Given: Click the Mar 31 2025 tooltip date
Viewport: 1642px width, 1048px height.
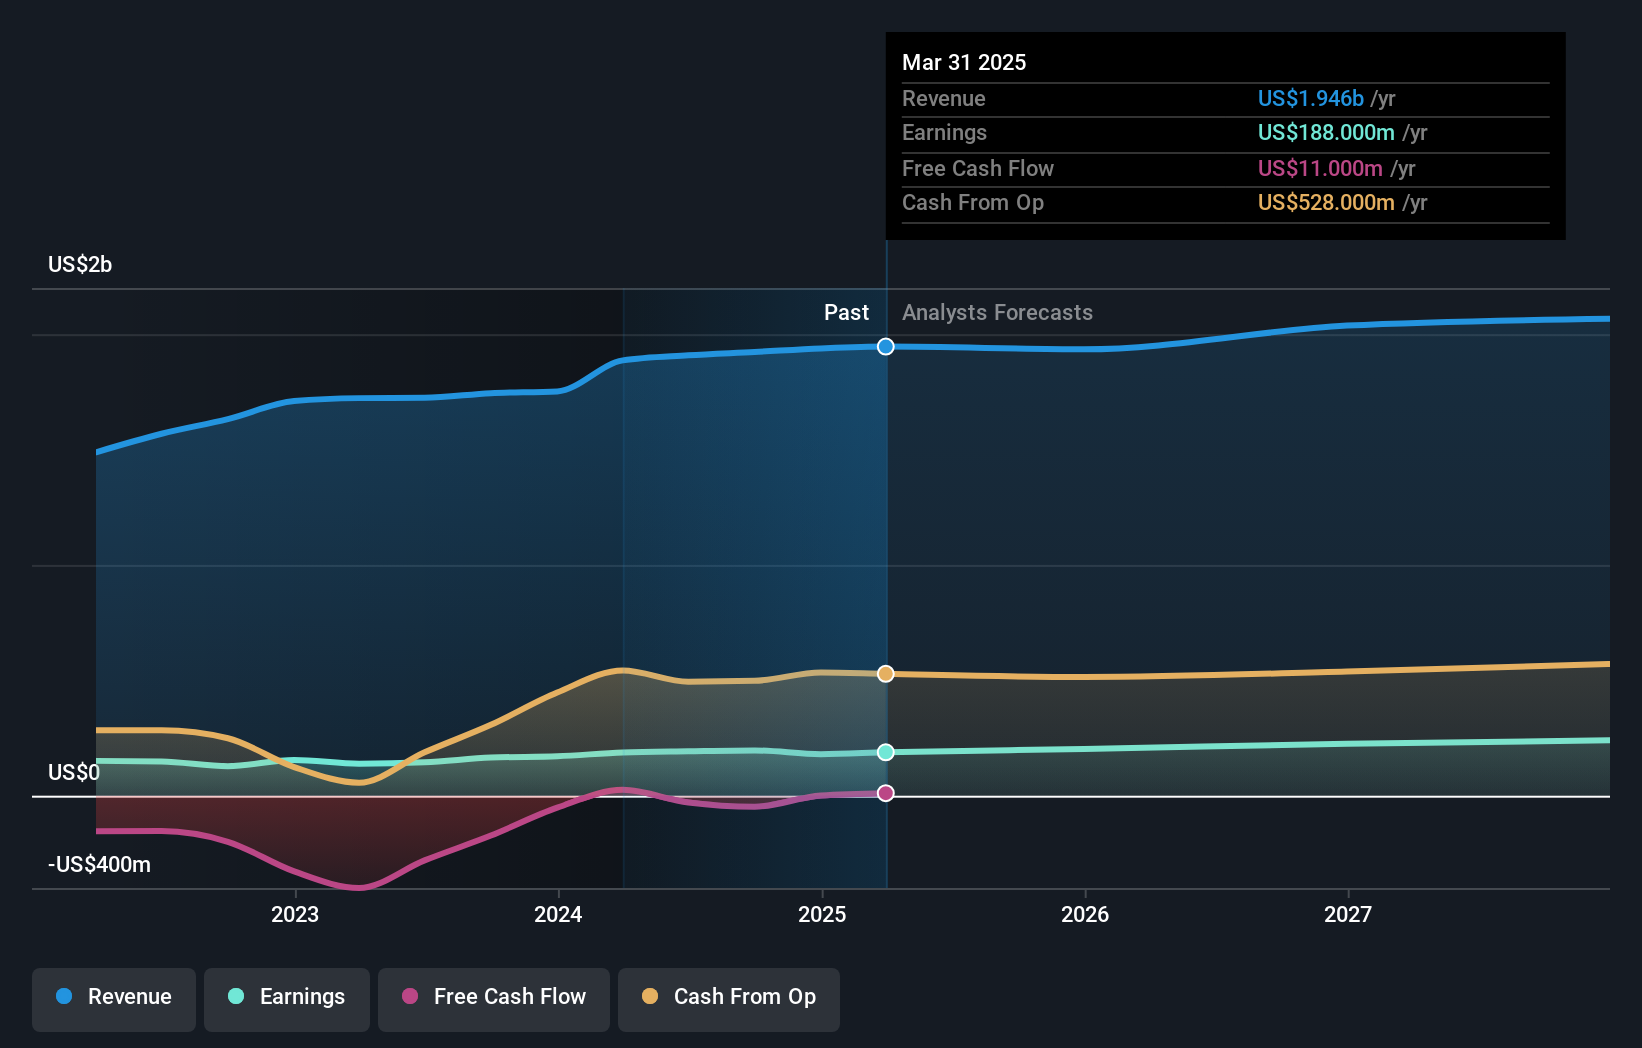Looking at the screenshot, I should point(964,62).
